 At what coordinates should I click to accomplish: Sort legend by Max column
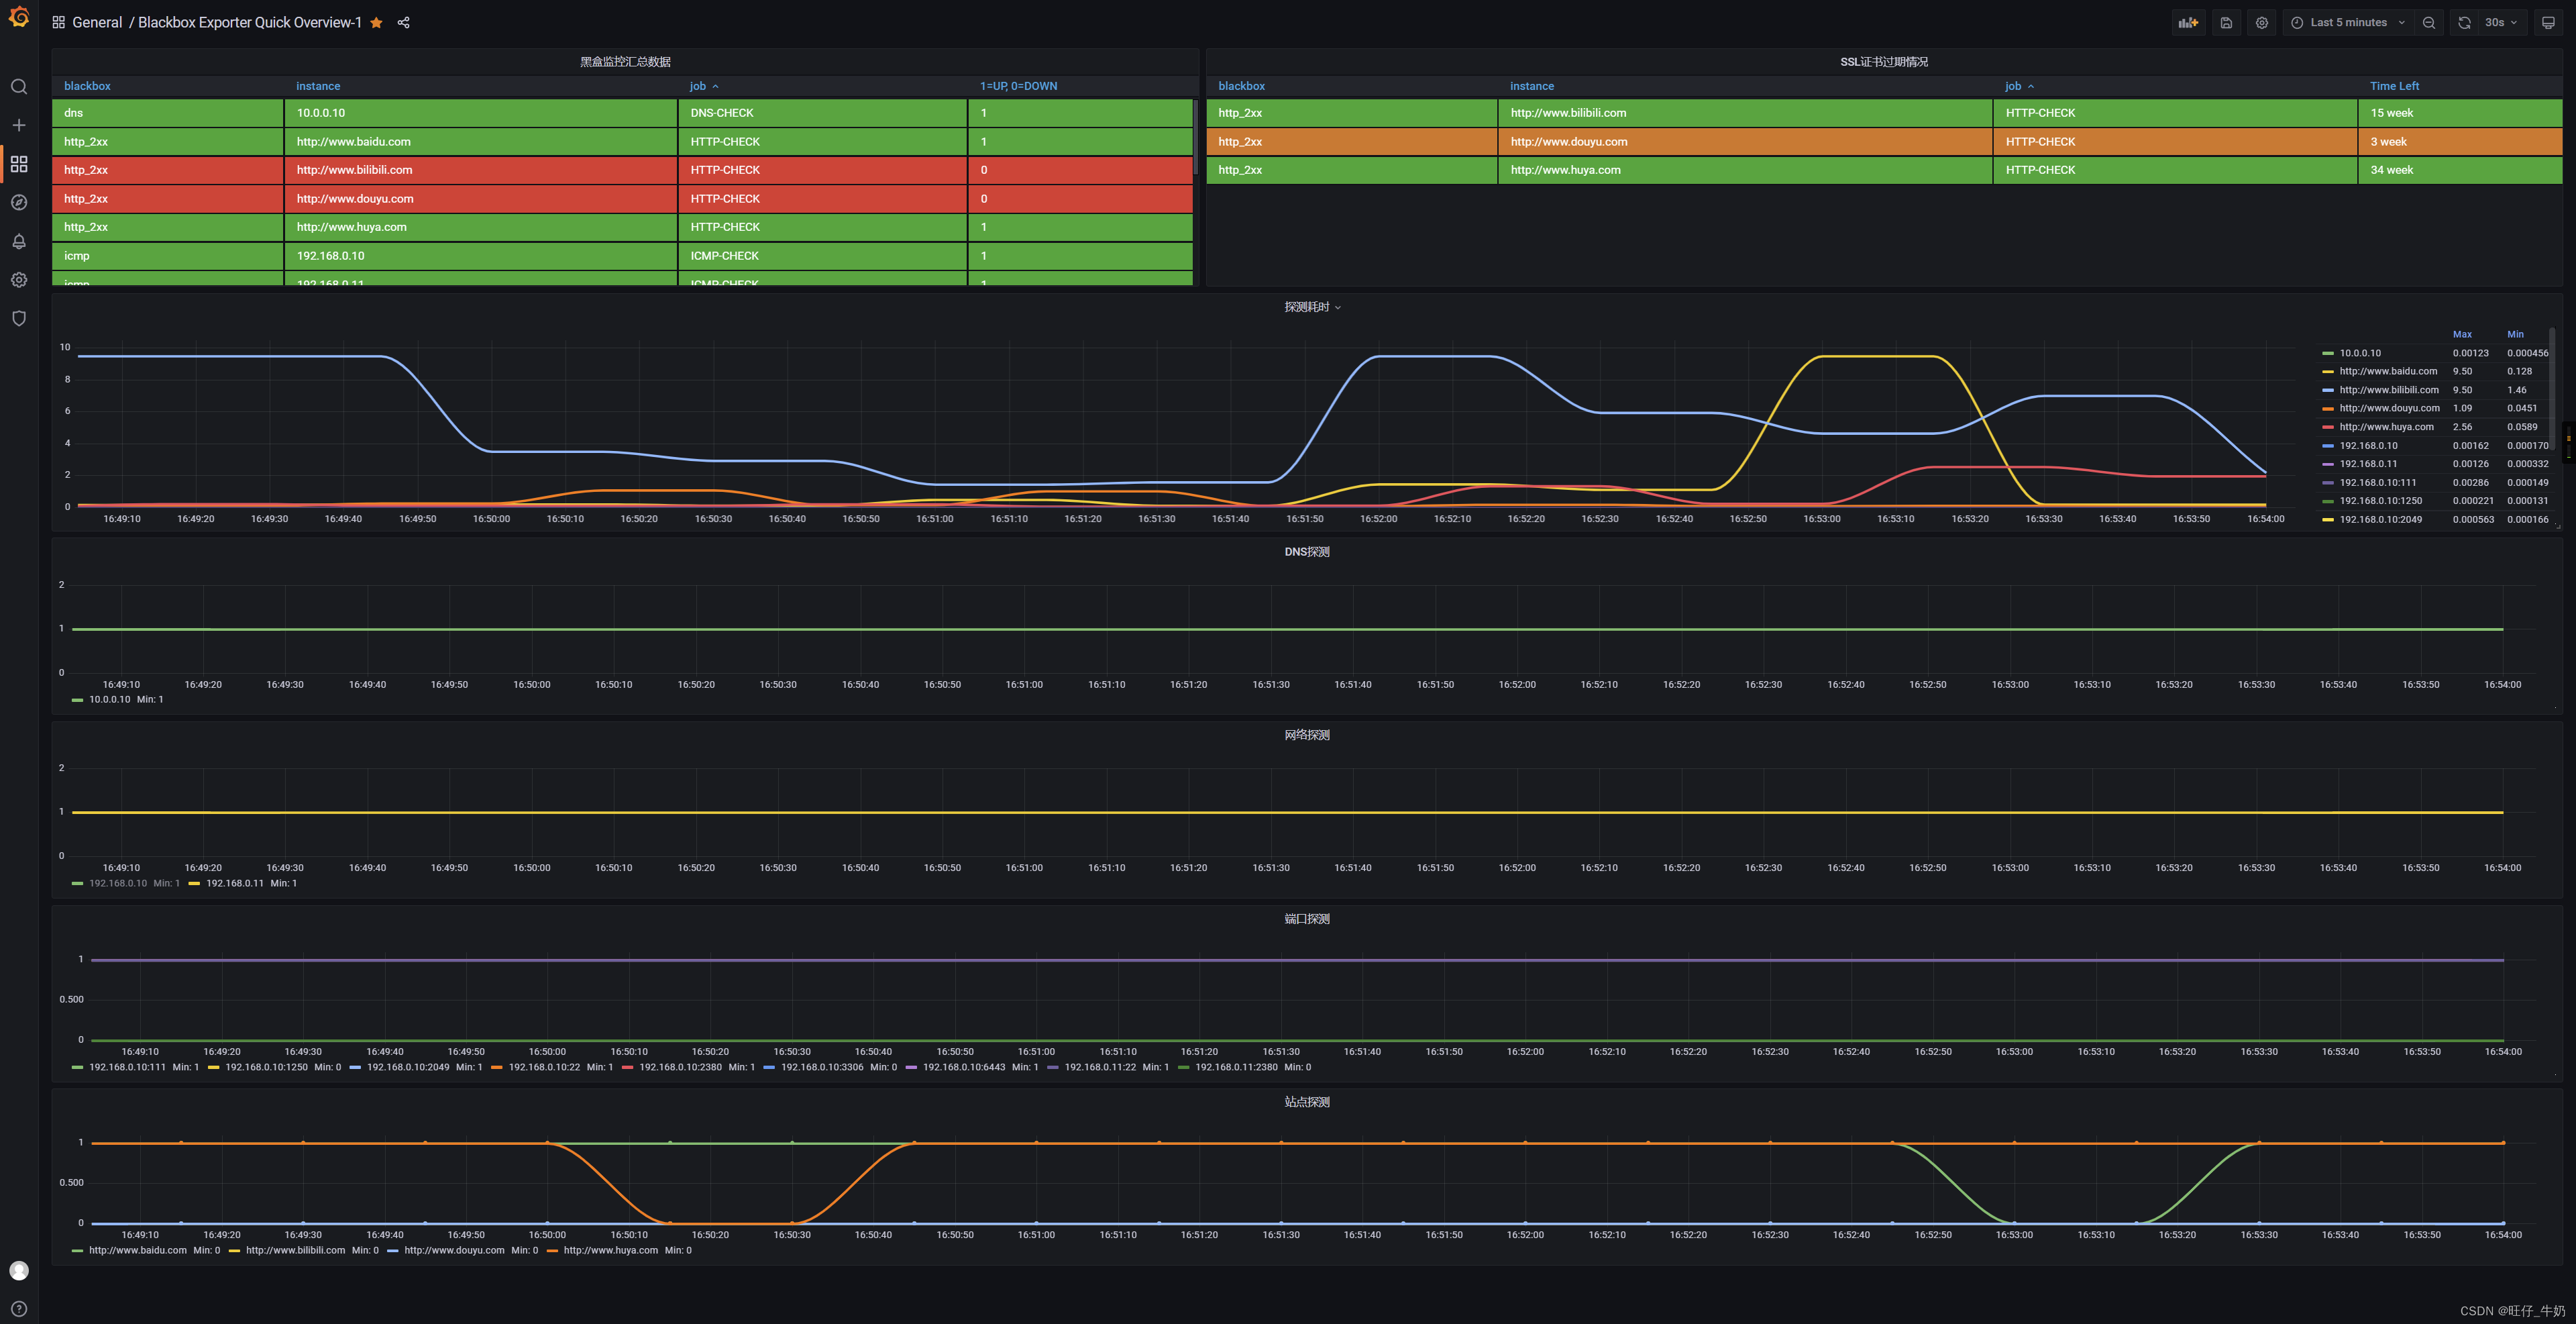pyautogui.click(x=2462, y=334)
